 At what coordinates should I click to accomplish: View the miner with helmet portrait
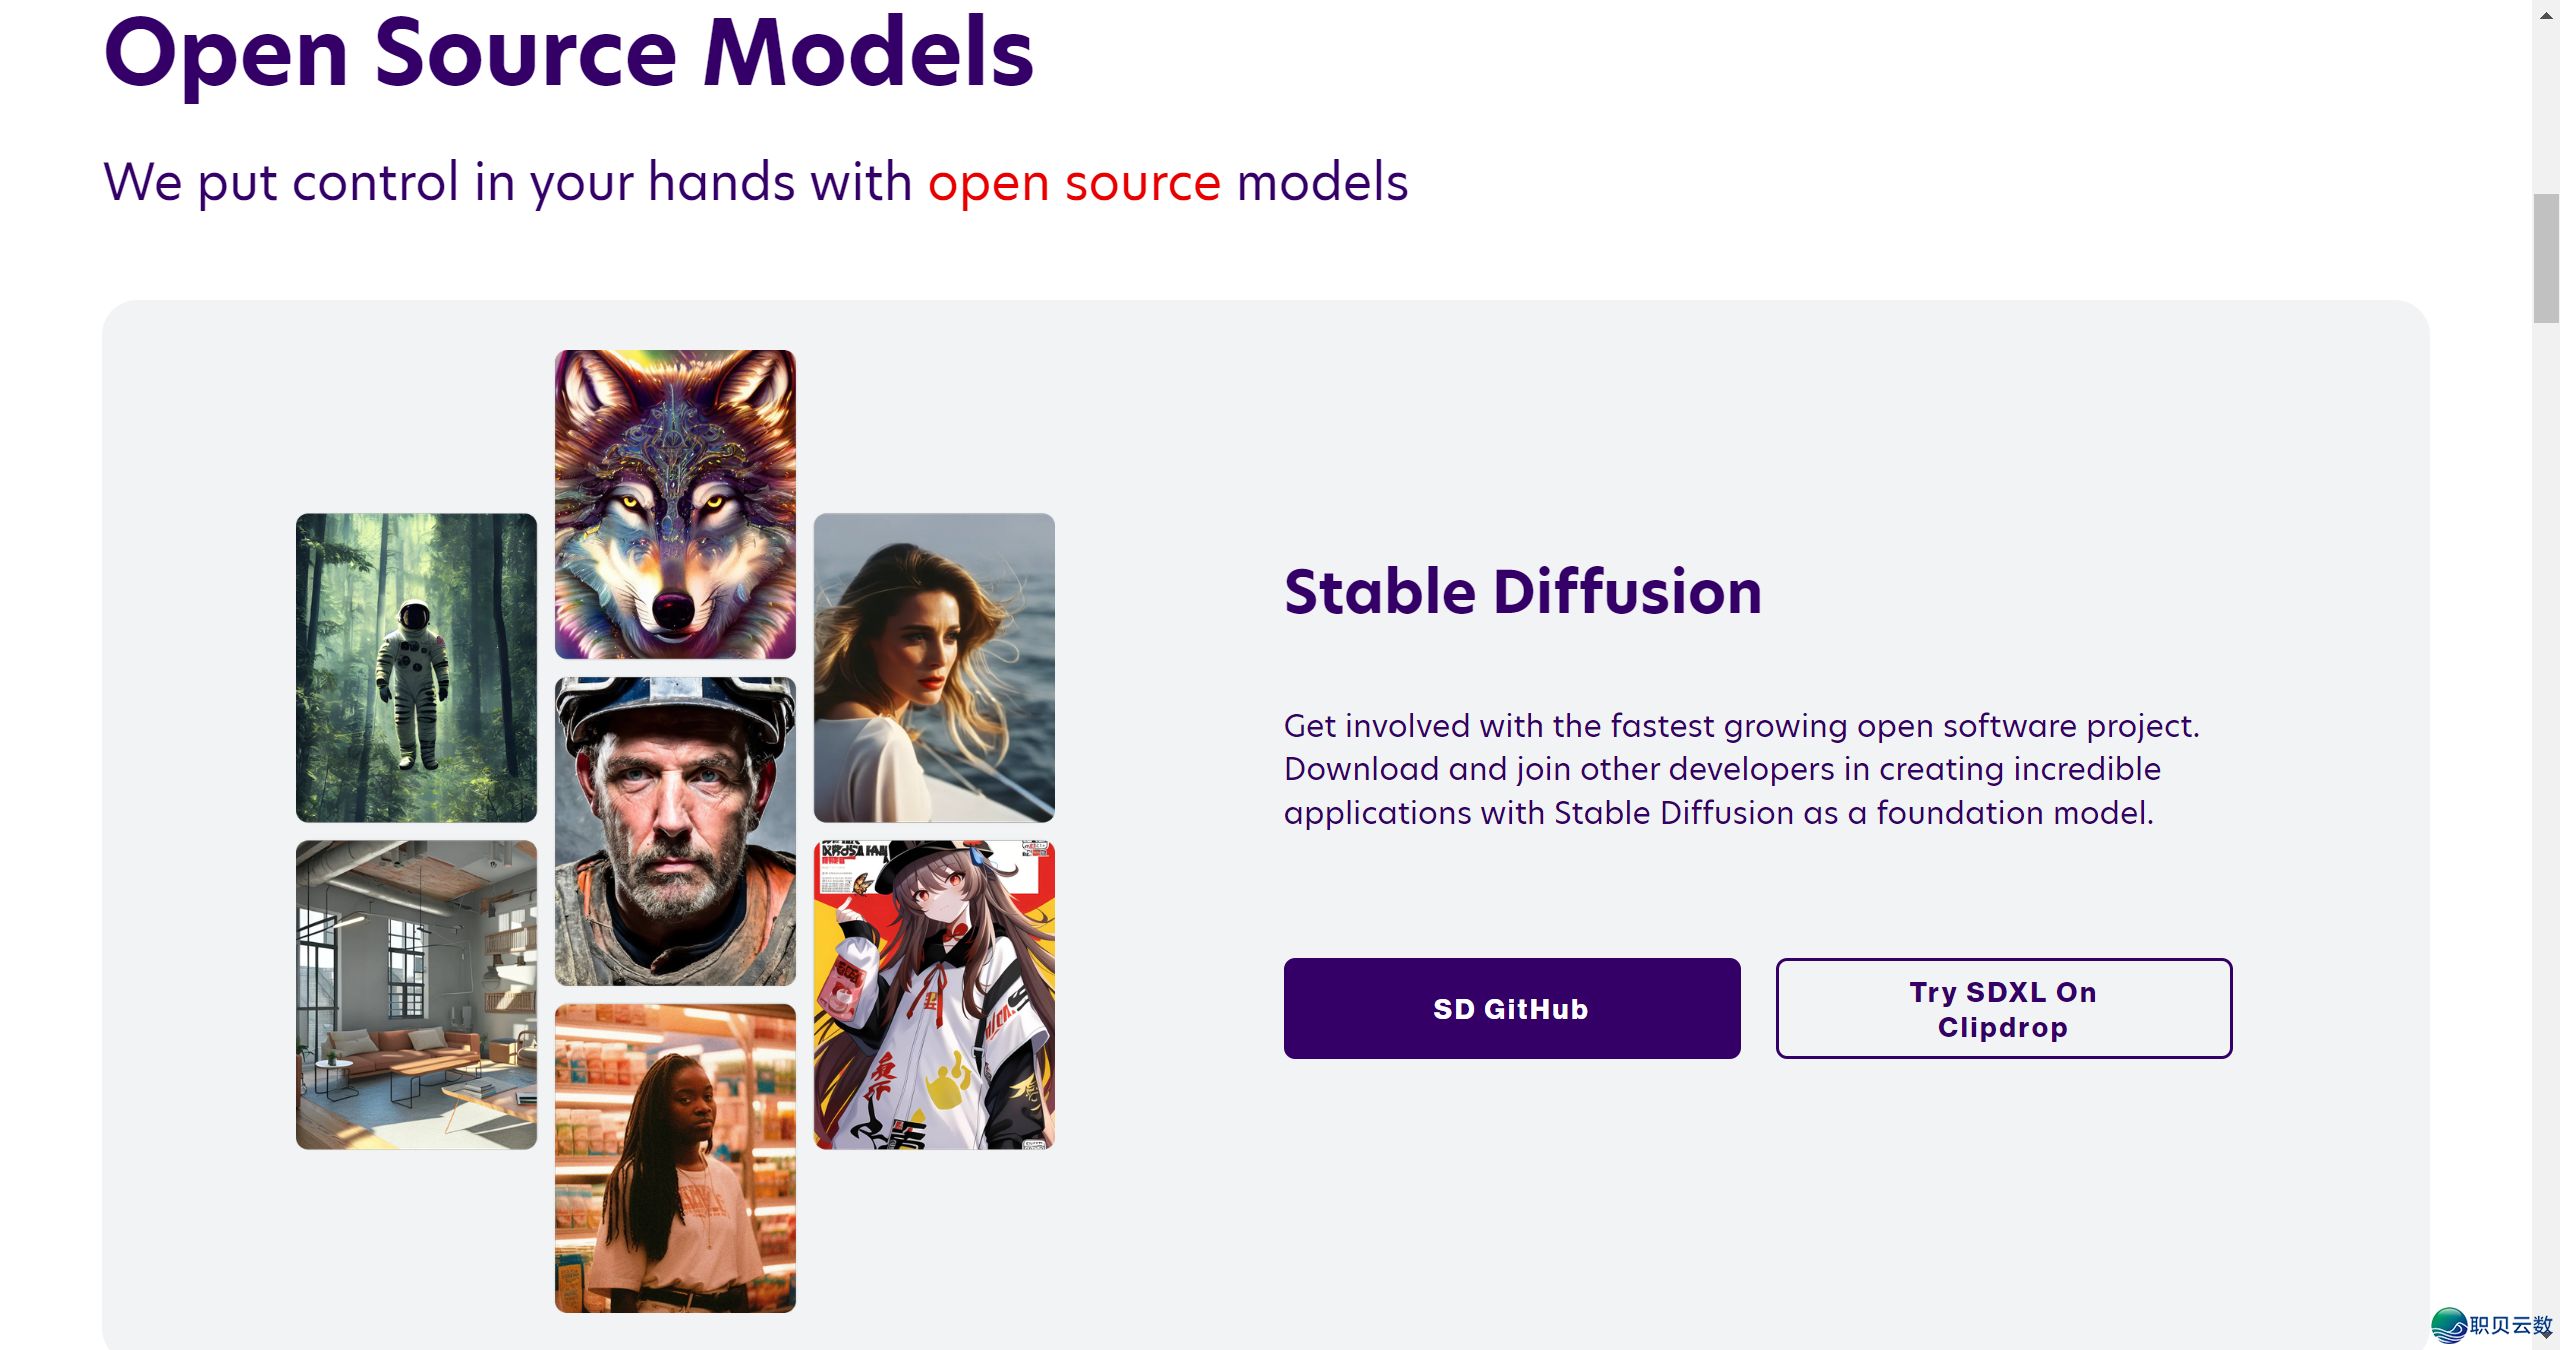coord(675,831)
